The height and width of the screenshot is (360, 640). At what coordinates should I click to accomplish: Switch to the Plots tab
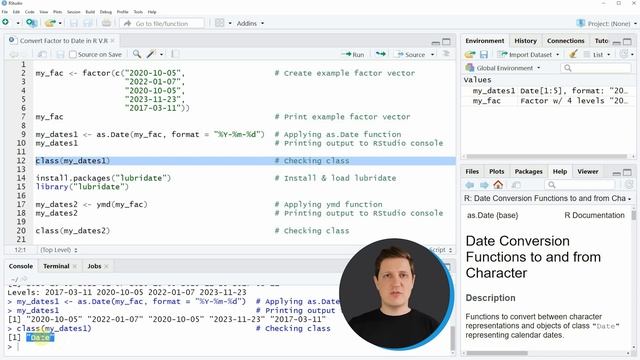pos(496,171)
